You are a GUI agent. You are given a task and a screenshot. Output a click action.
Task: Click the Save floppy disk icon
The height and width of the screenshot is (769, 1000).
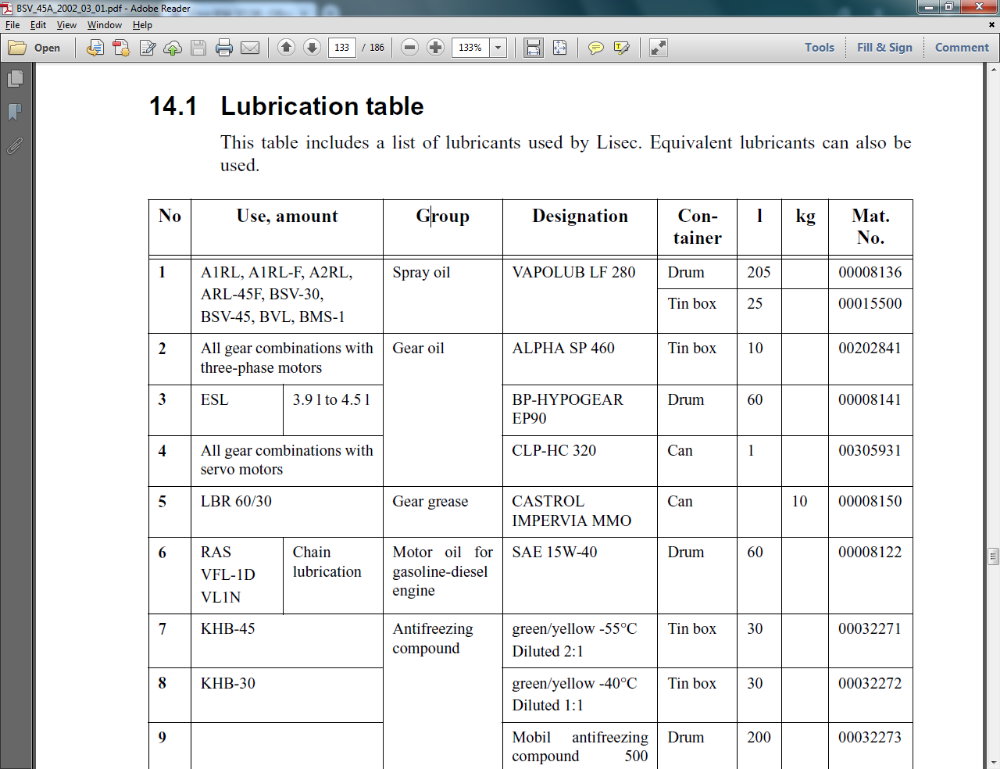(x=198, y=48)
